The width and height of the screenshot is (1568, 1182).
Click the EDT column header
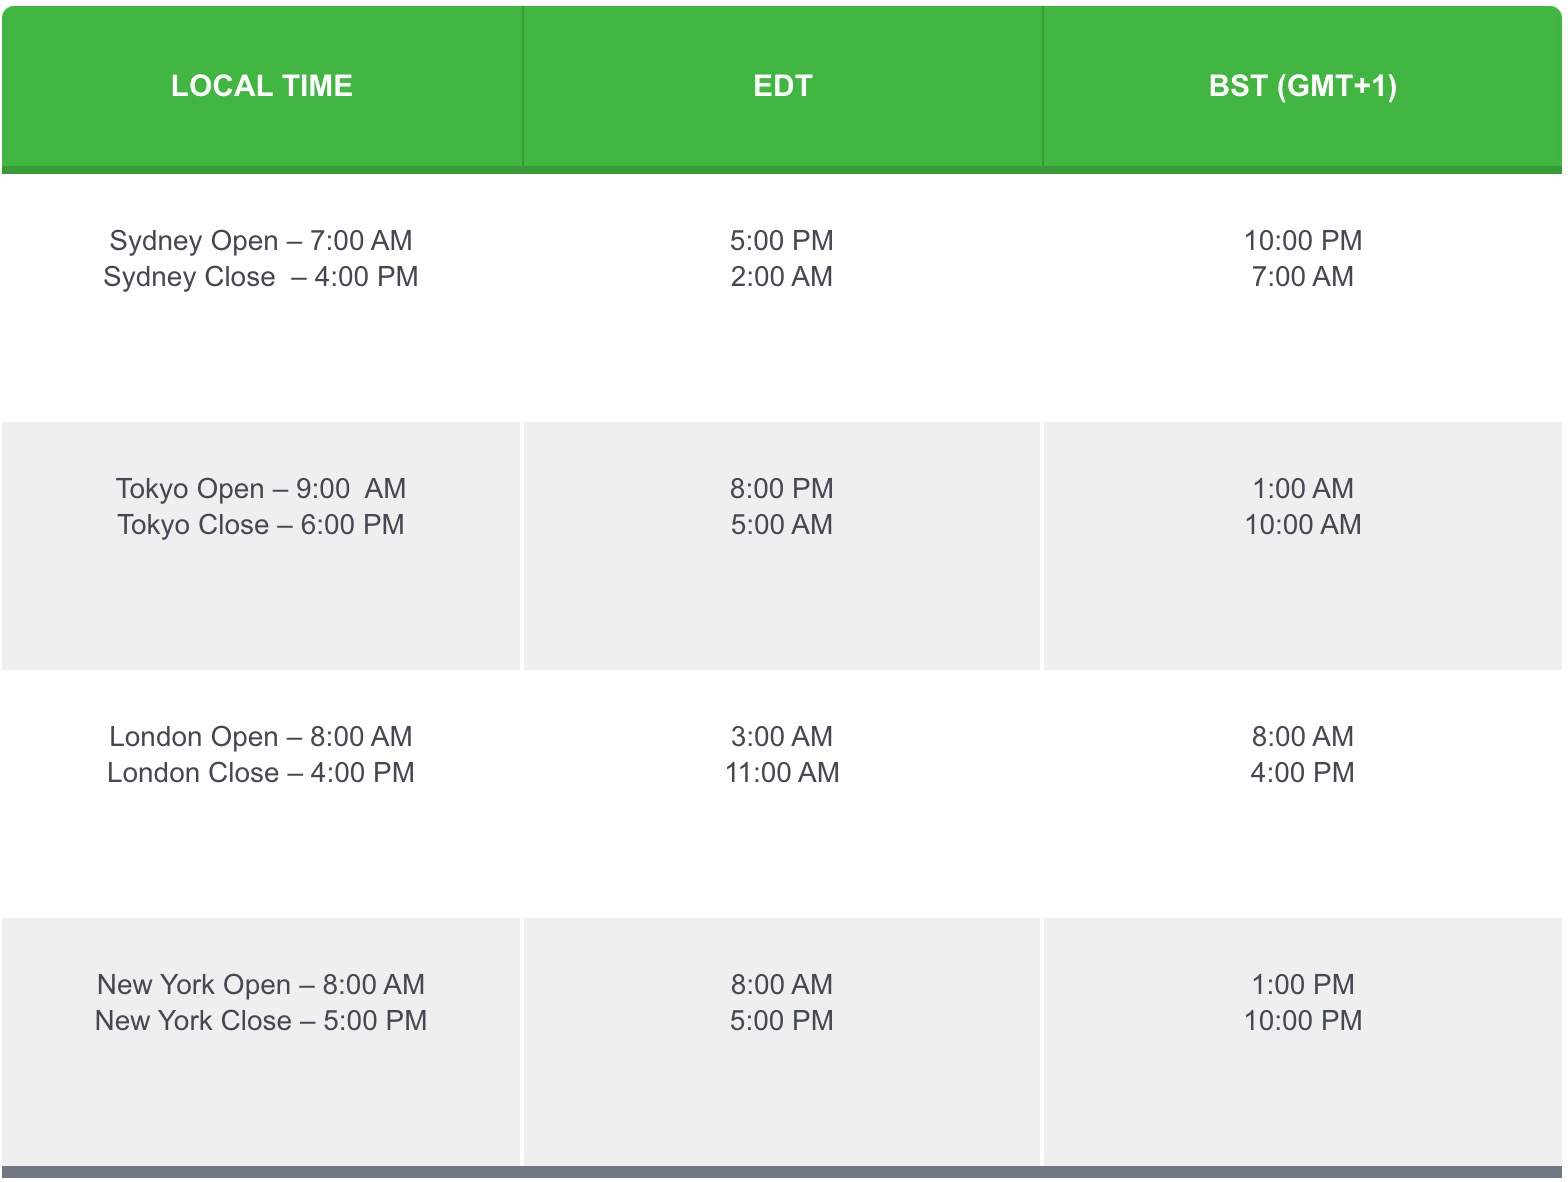coord(782,86)
